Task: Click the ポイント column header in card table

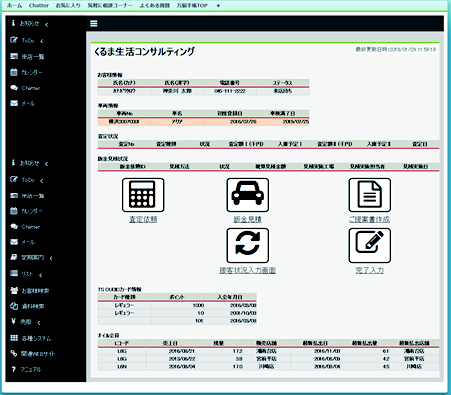Action: click(x=177, y=297)
